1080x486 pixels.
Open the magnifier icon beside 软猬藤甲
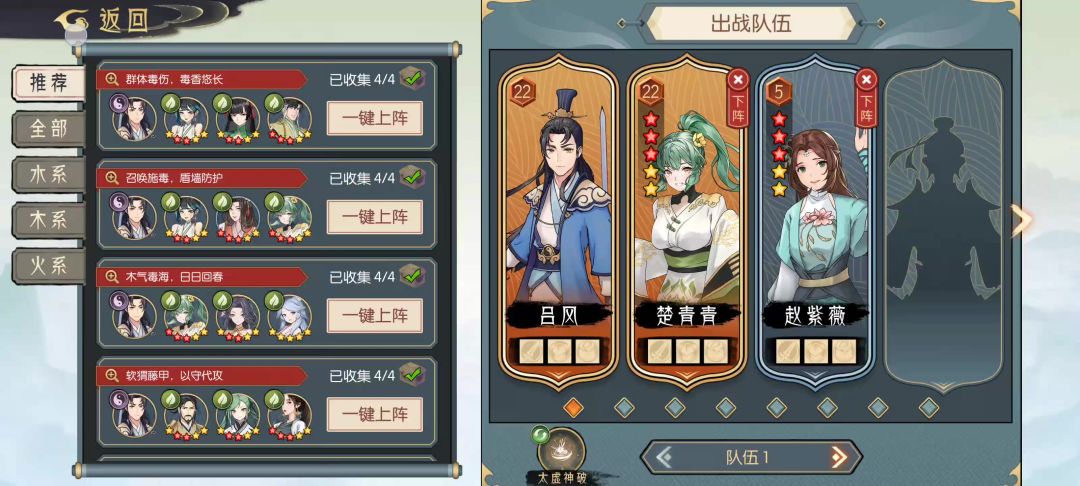(x=112, y=376)
